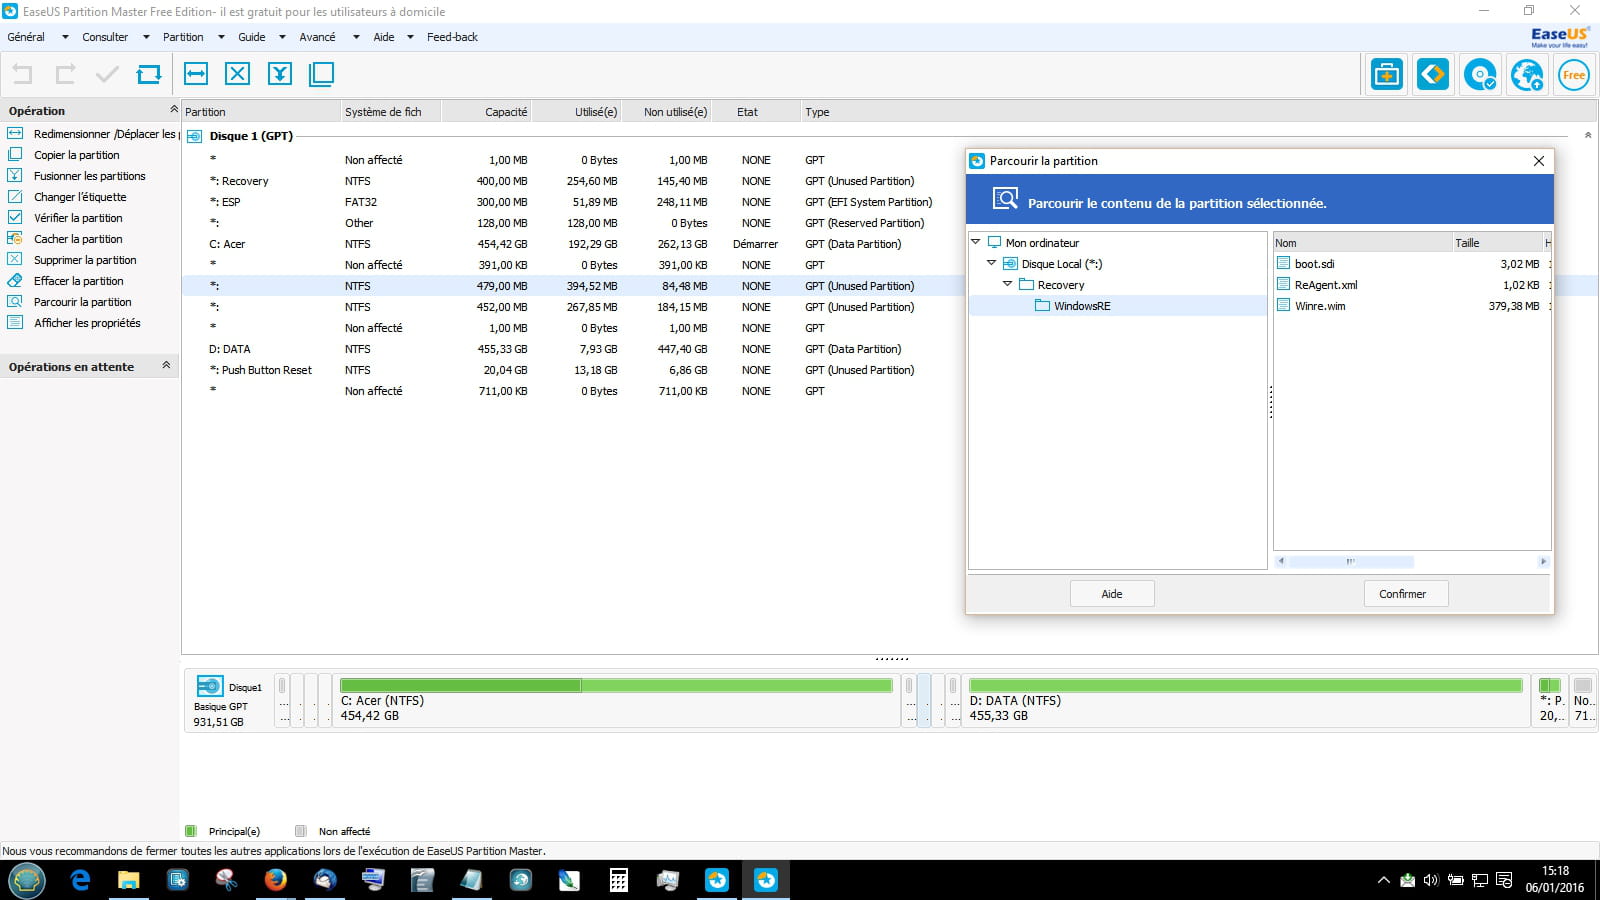Open the blue arrows backup tool icon
1600x900 pixels.
(x=1433, y=74)
